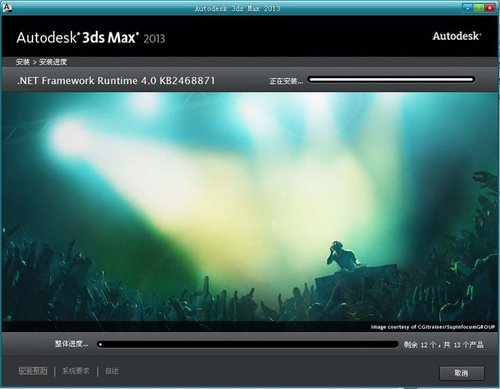Open the 自述 readme link
500x389 pixels.
point(112,371)
